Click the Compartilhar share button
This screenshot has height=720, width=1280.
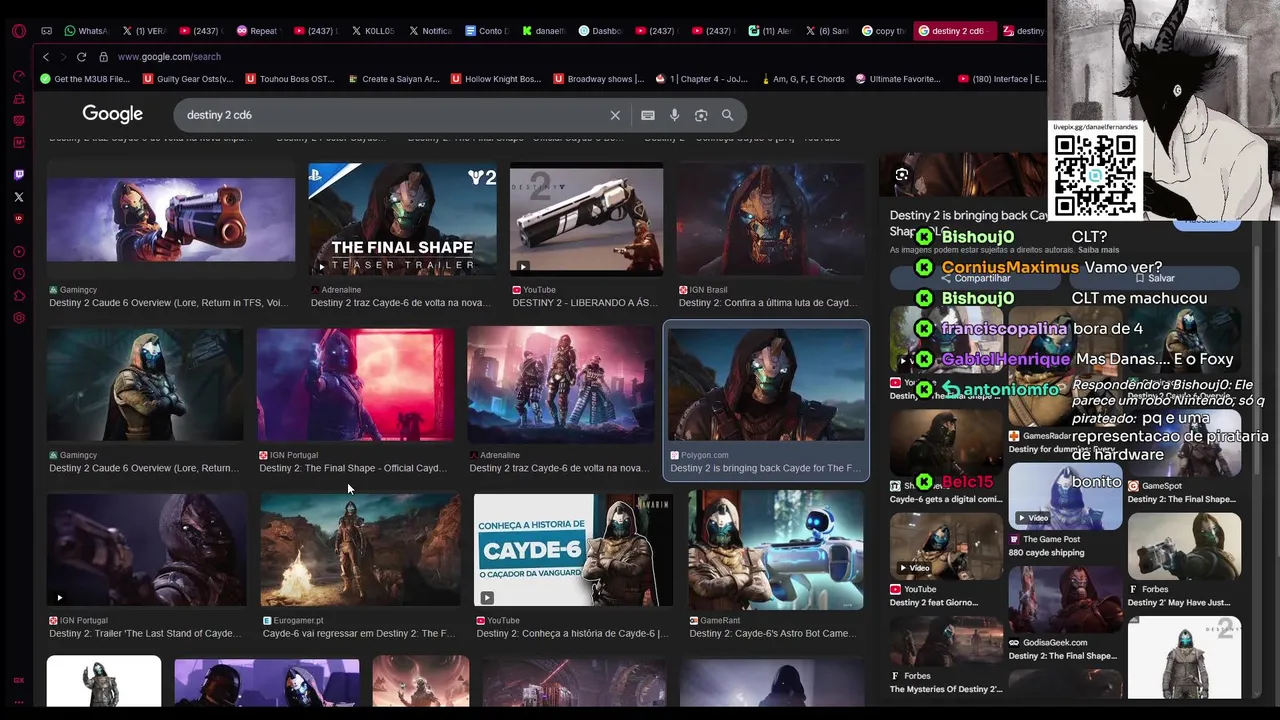[x=975, y=278]
